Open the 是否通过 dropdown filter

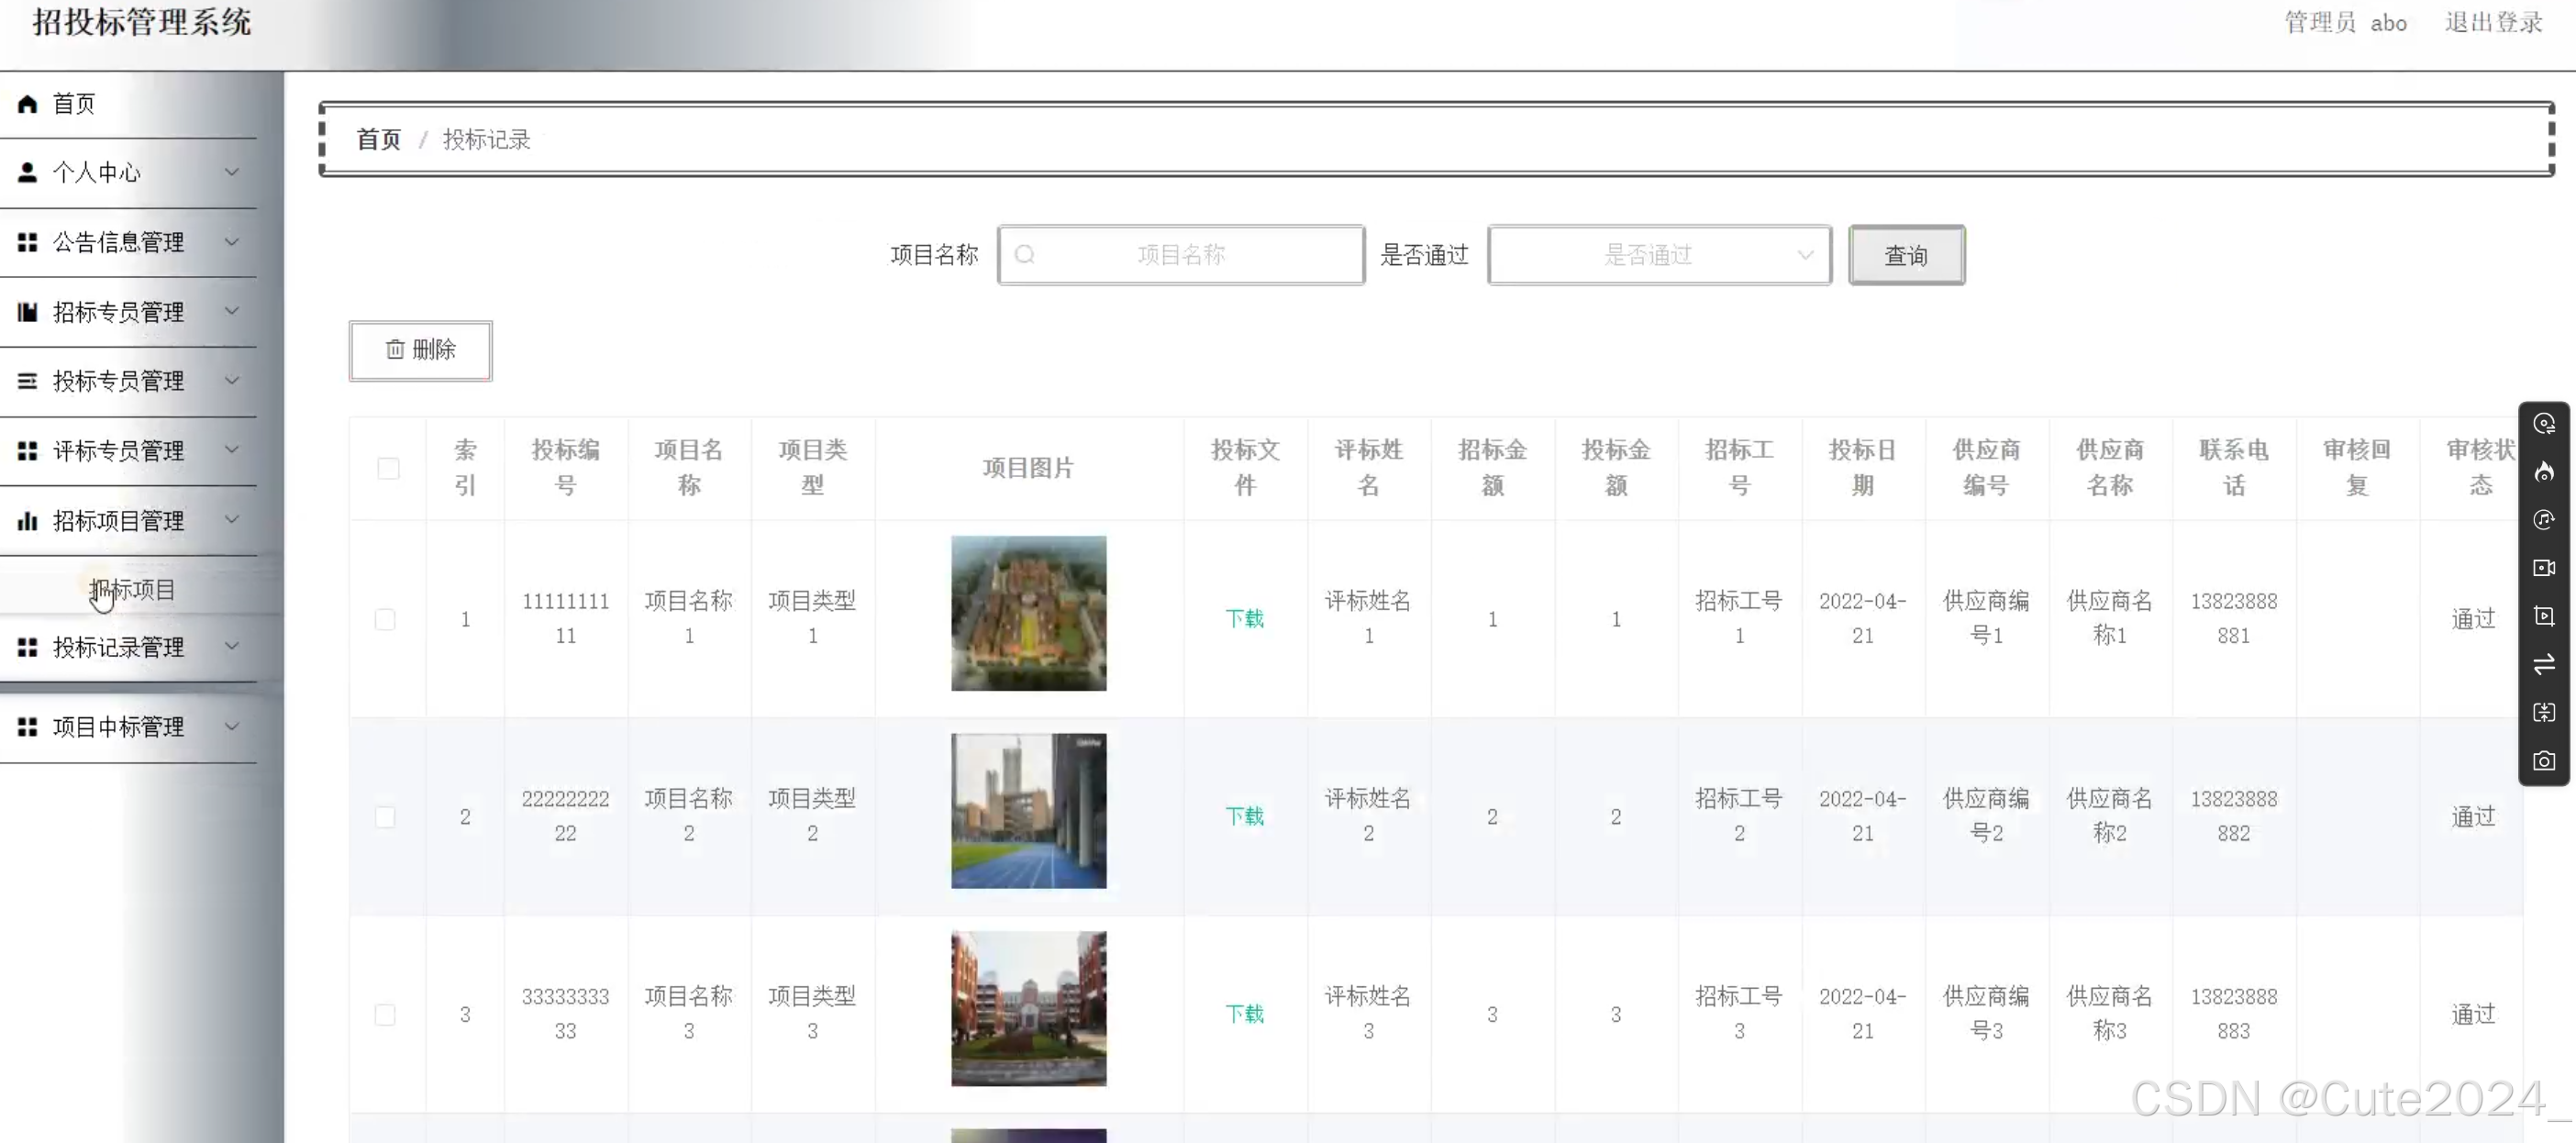pos(1659,255)
